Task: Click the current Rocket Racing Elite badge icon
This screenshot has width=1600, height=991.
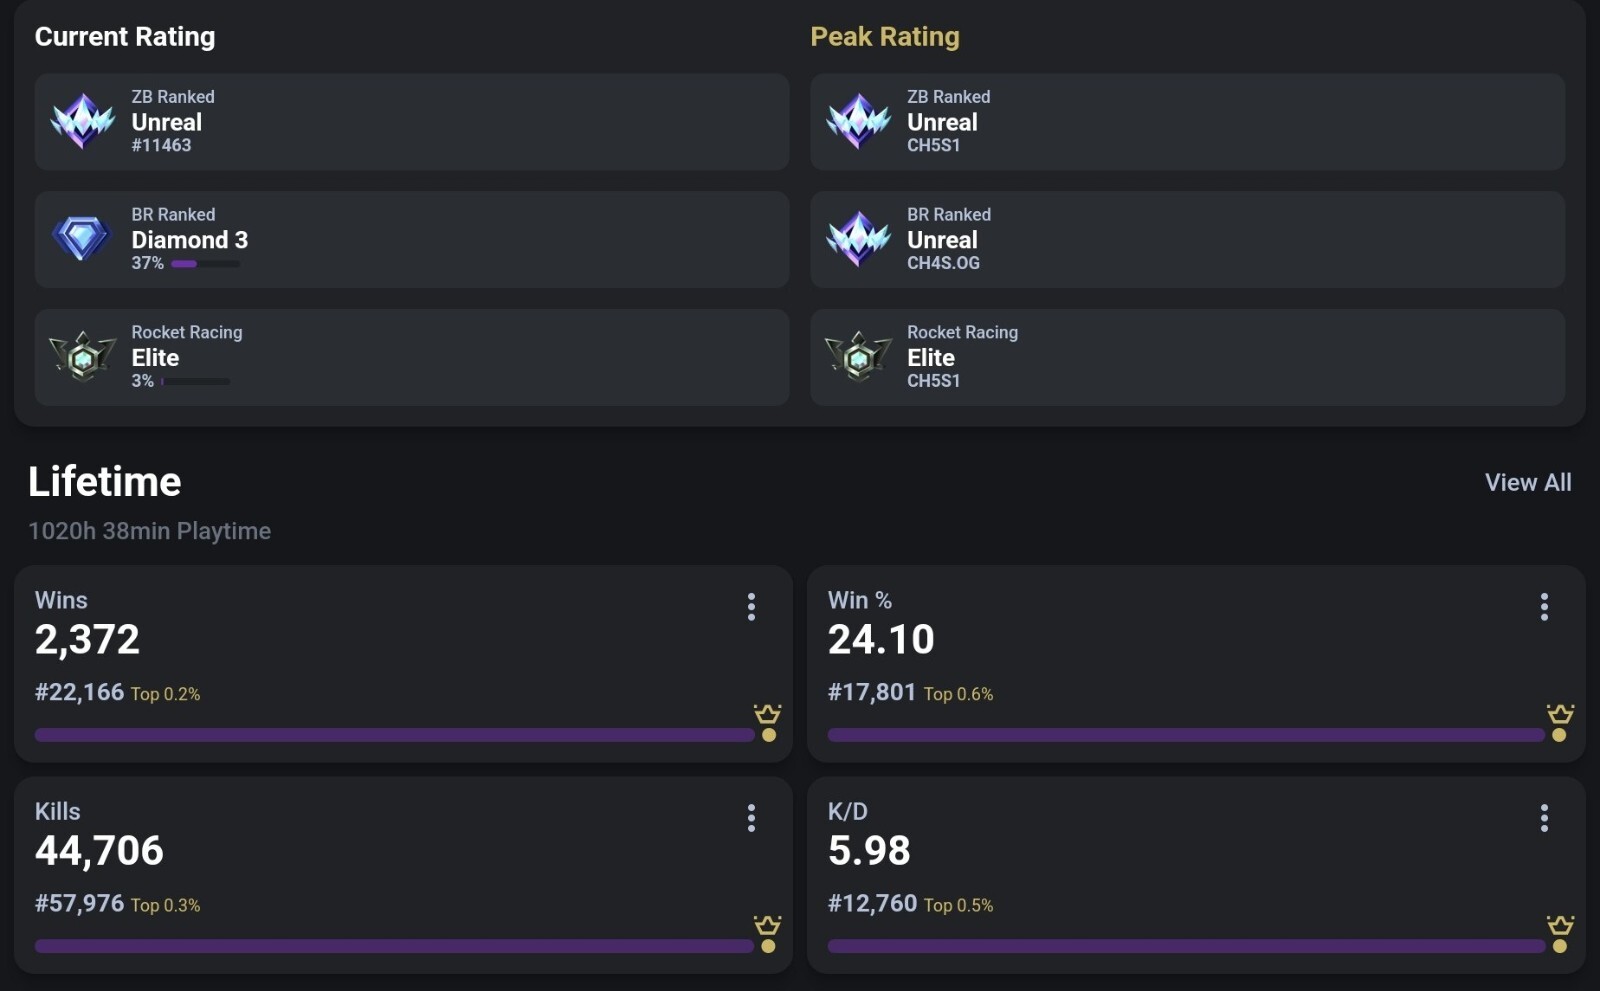Action: click(x=83, y=356)
